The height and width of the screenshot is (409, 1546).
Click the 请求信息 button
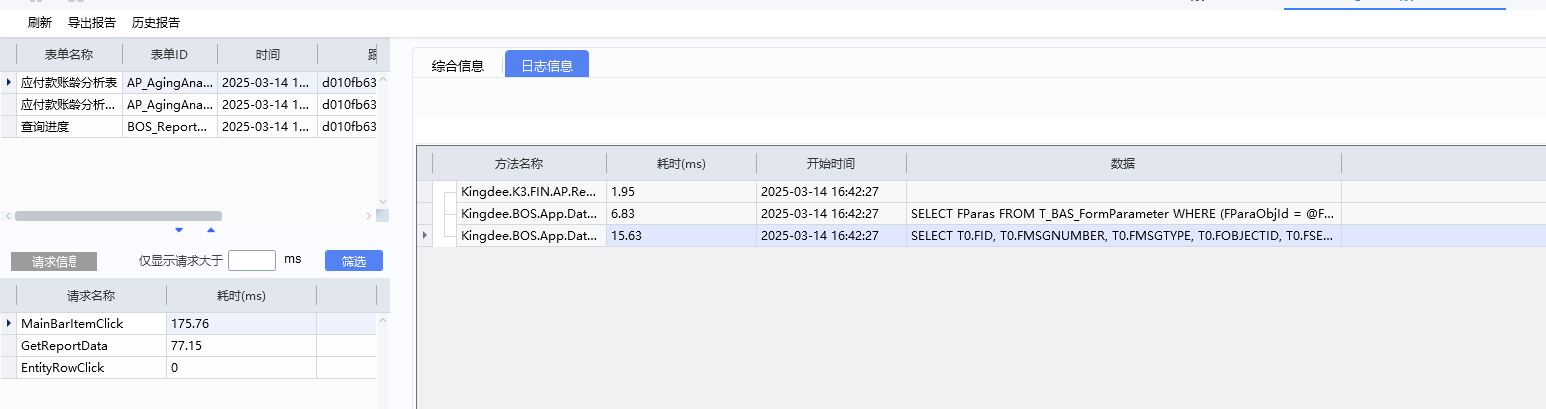54,262
